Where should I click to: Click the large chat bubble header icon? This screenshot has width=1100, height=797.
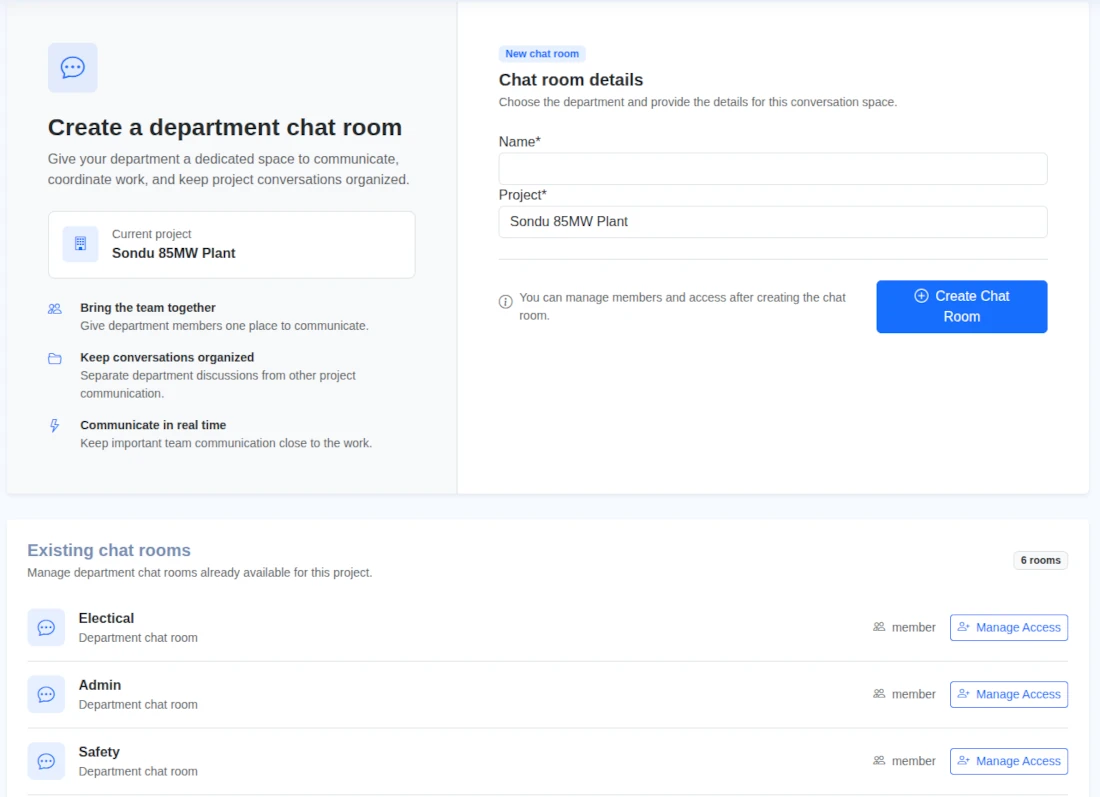[x=73, y=68]
